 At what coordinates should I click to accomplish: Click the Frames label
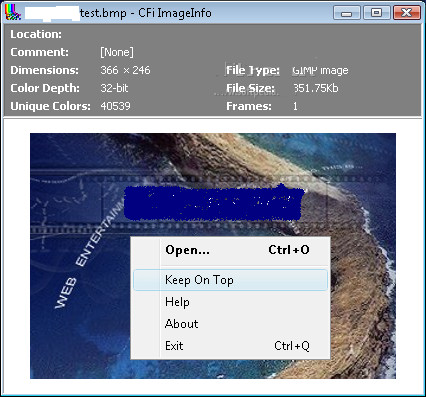click(x=249, y=106)
